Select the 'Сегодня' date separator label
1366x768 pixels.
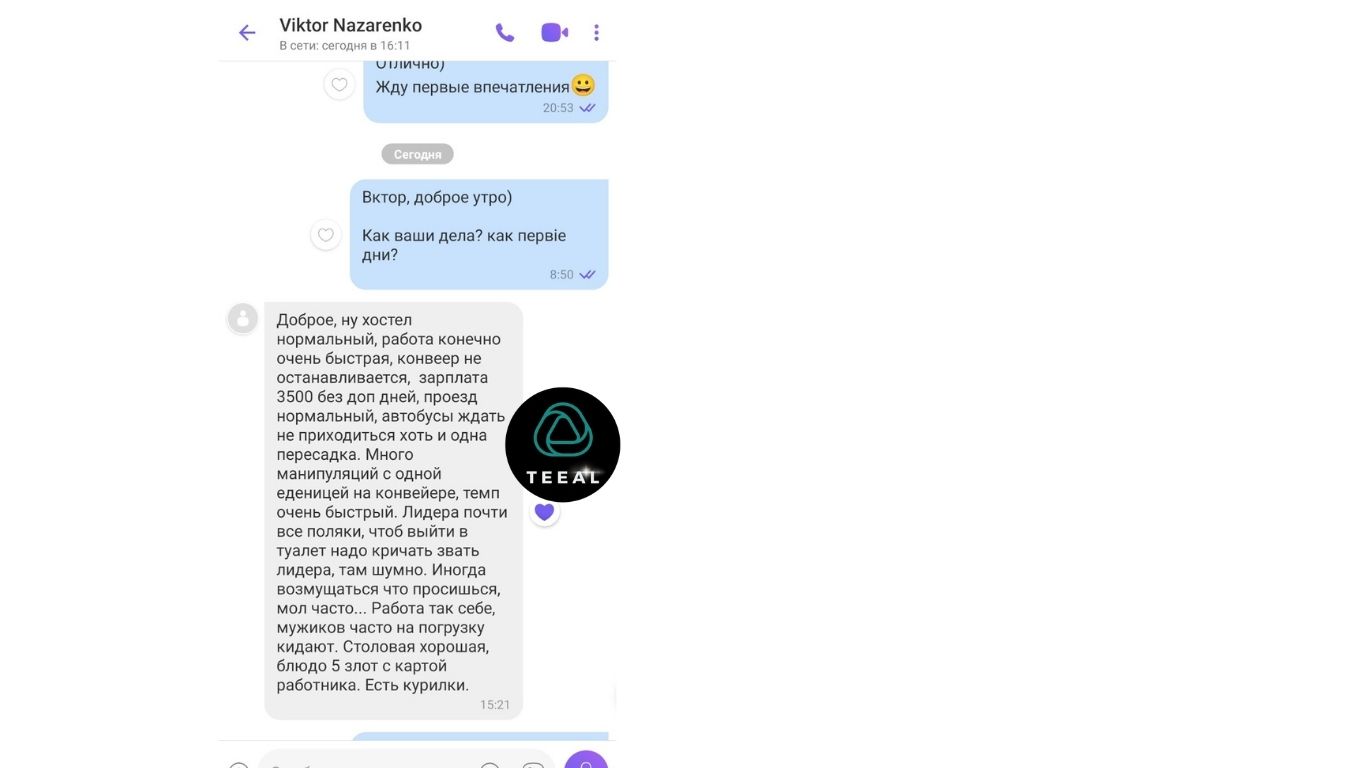(417, 154)
